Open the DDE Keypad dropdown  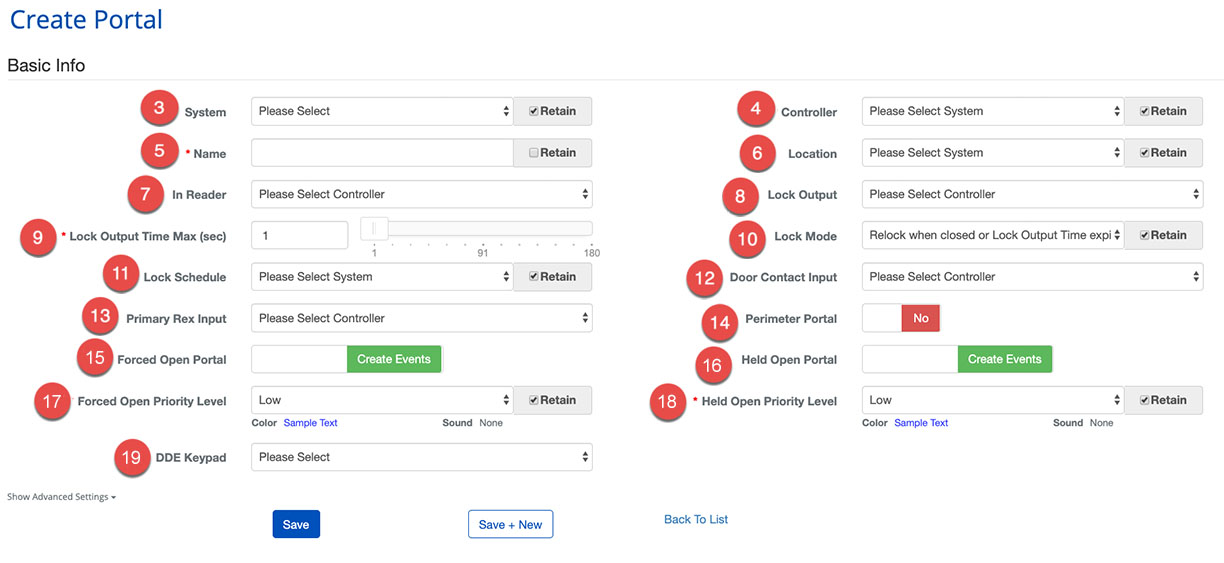tap(421, 457)
